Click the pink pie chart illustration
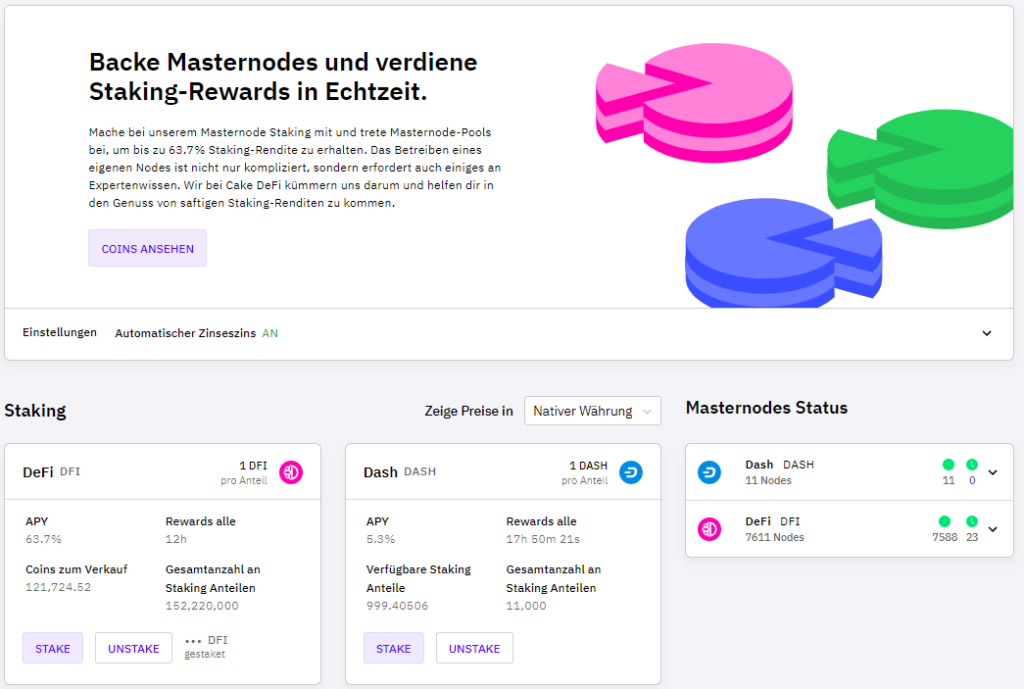 click(x=694, y=103)
